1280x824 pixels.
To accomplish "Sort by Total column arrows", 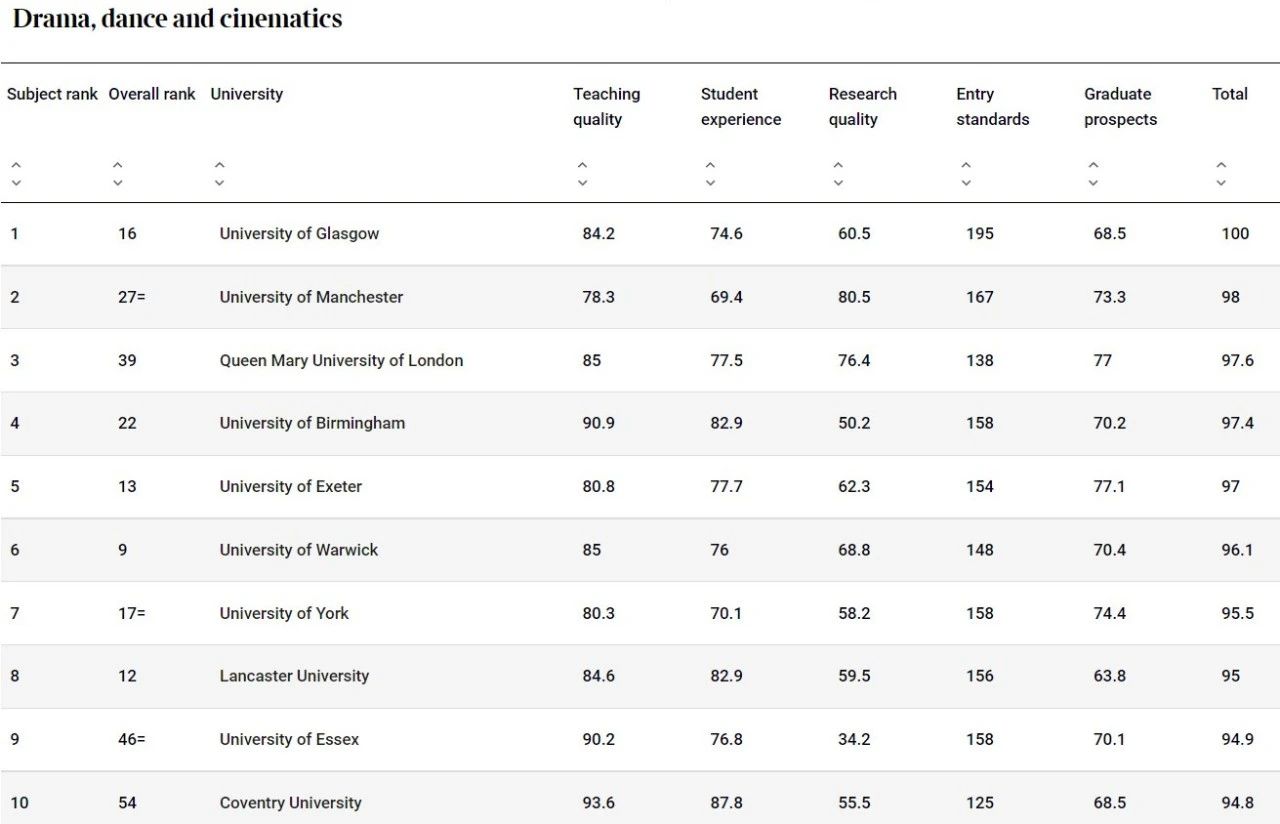I will pos(1221,174).
